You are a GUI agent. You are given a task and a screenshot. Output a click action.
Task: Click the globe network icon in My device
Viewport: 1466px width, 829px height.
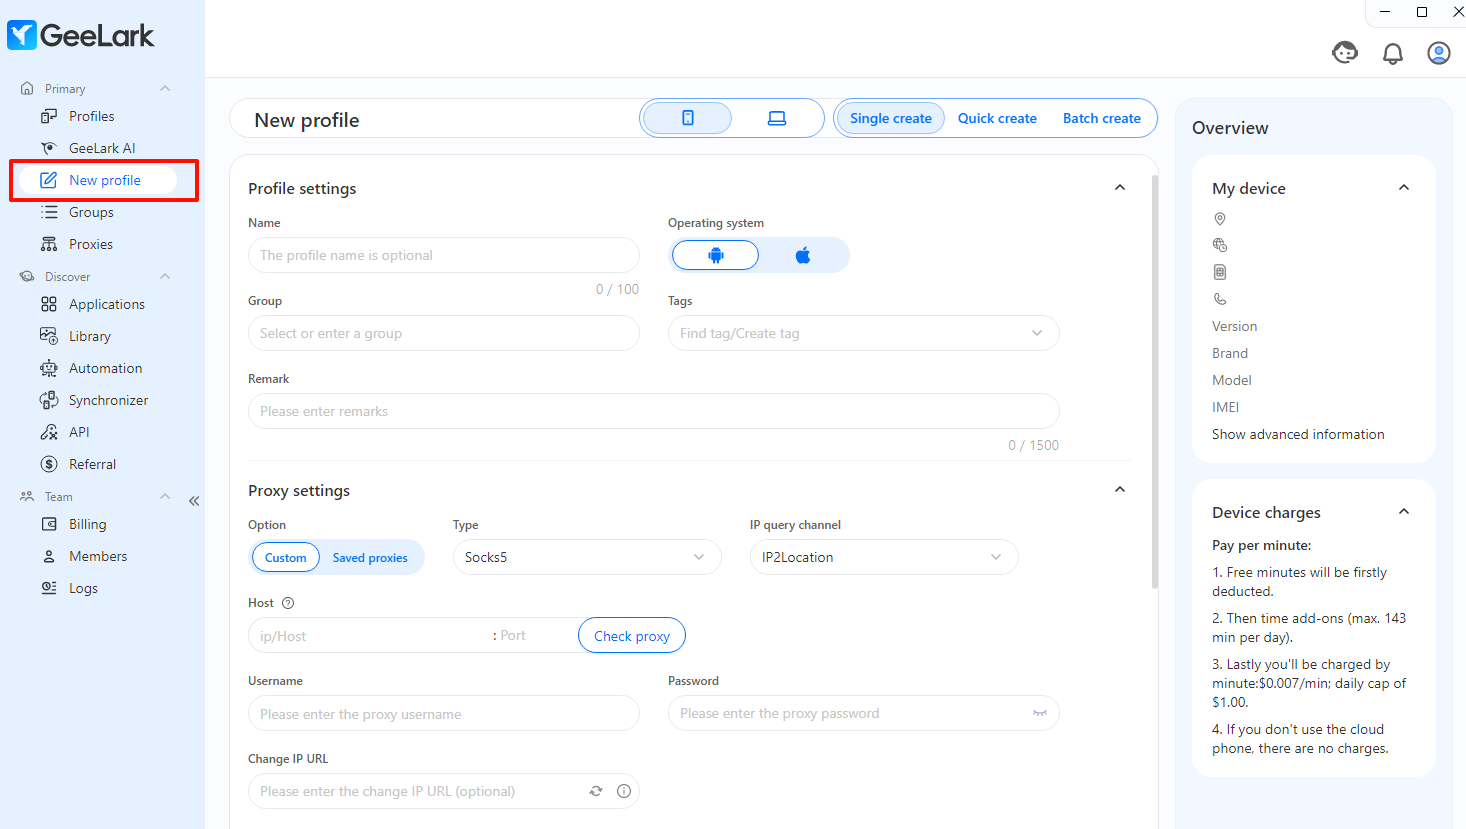1219,245
